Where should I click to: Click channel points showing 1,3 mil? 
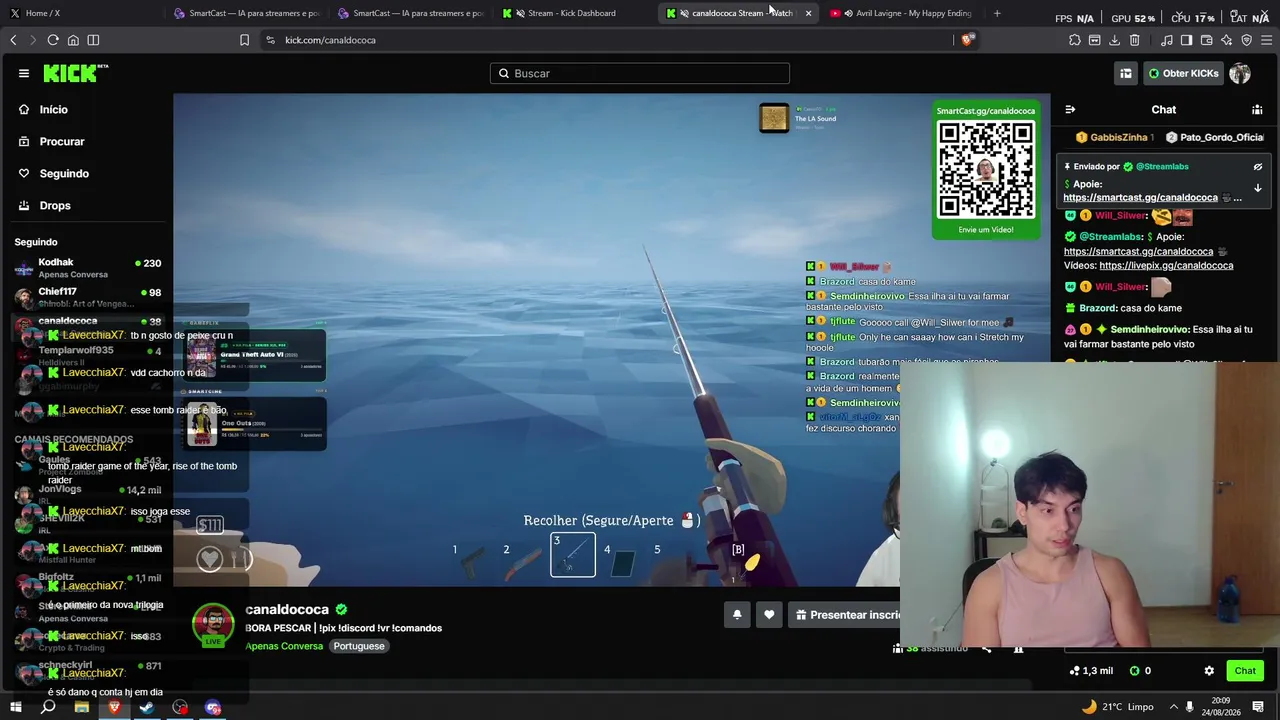pos(1091,671)
